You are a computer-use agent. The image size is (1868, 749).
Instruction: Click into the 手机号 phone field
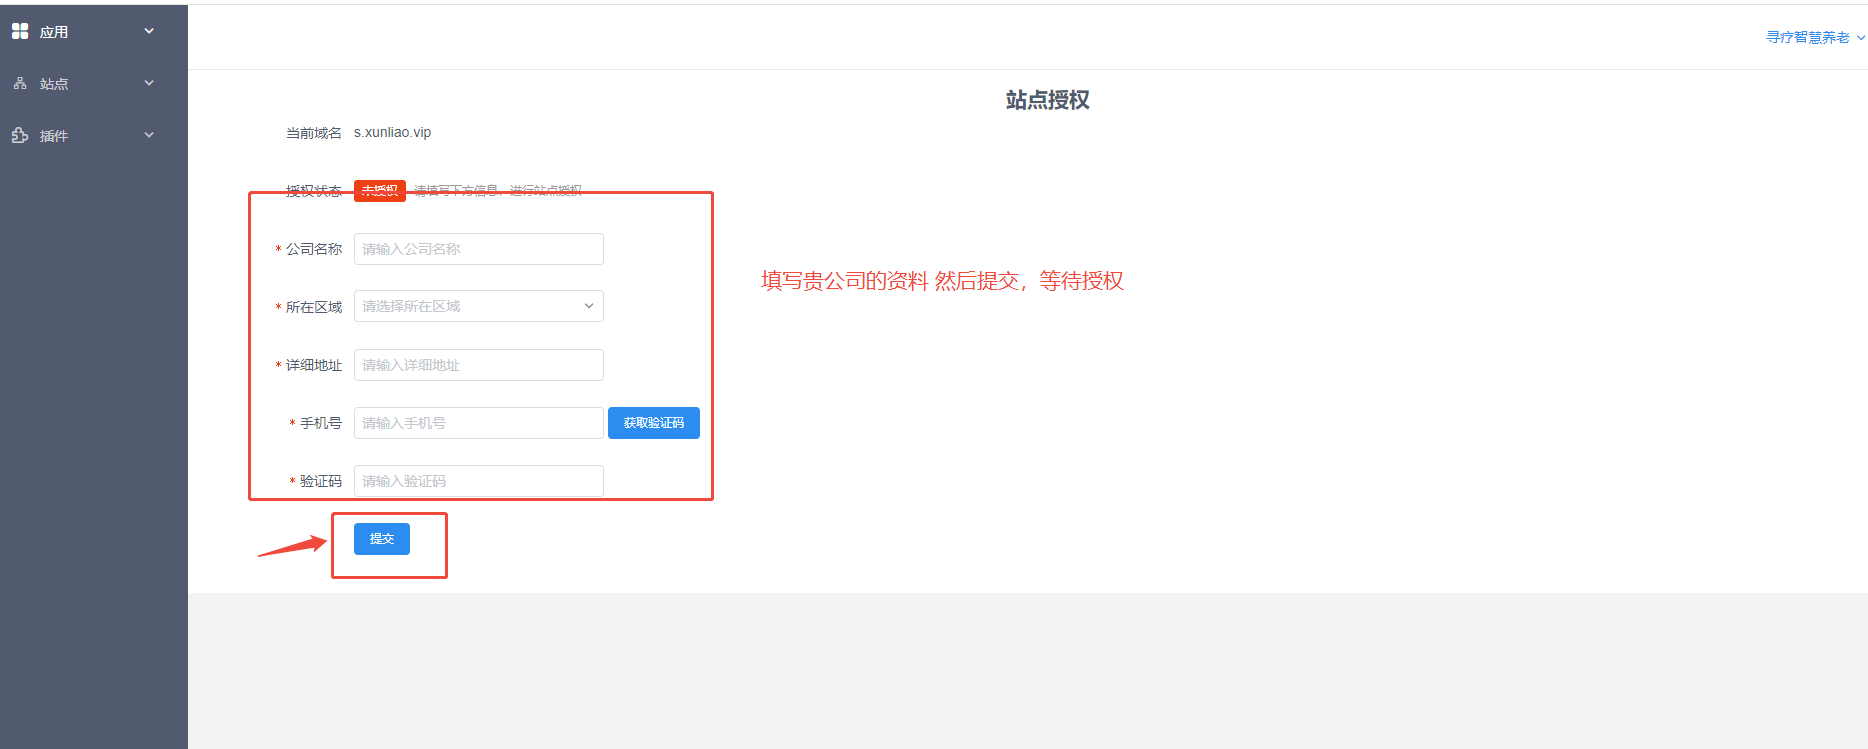tap(478, 423)
